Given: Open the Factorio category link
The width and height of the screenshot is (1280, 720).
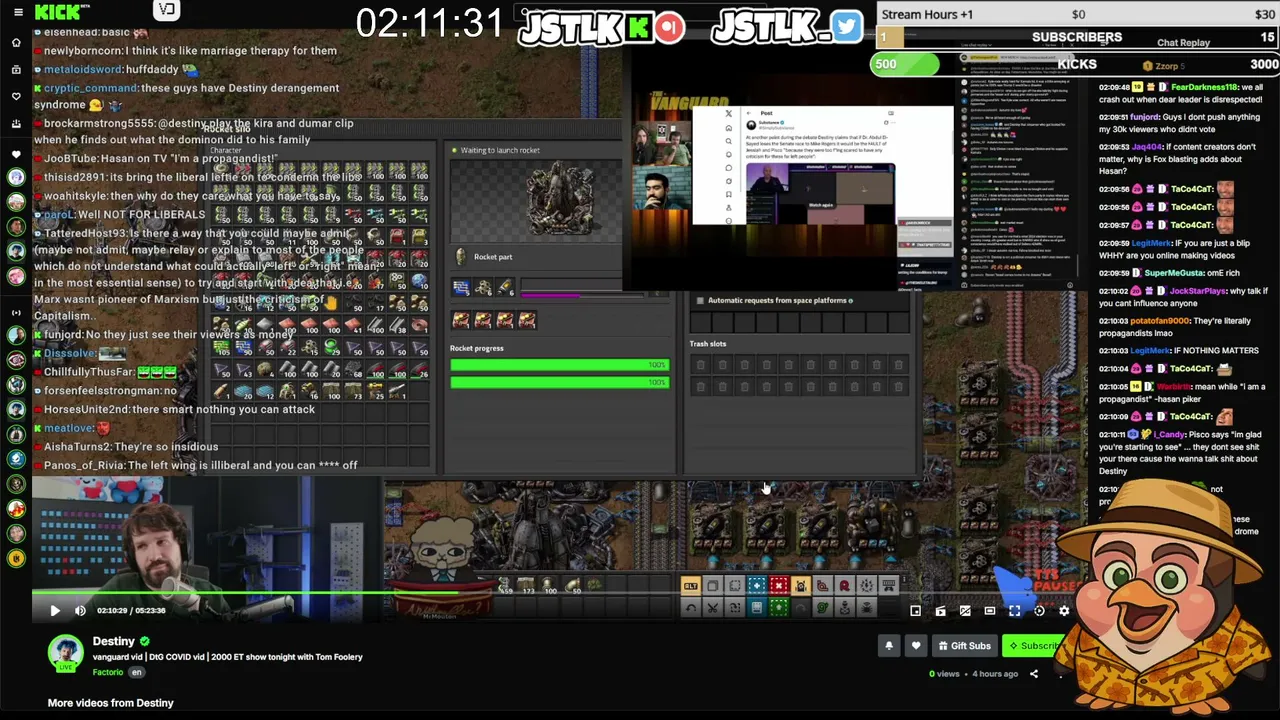Looking at the screenshot, I should pos(108,672).
